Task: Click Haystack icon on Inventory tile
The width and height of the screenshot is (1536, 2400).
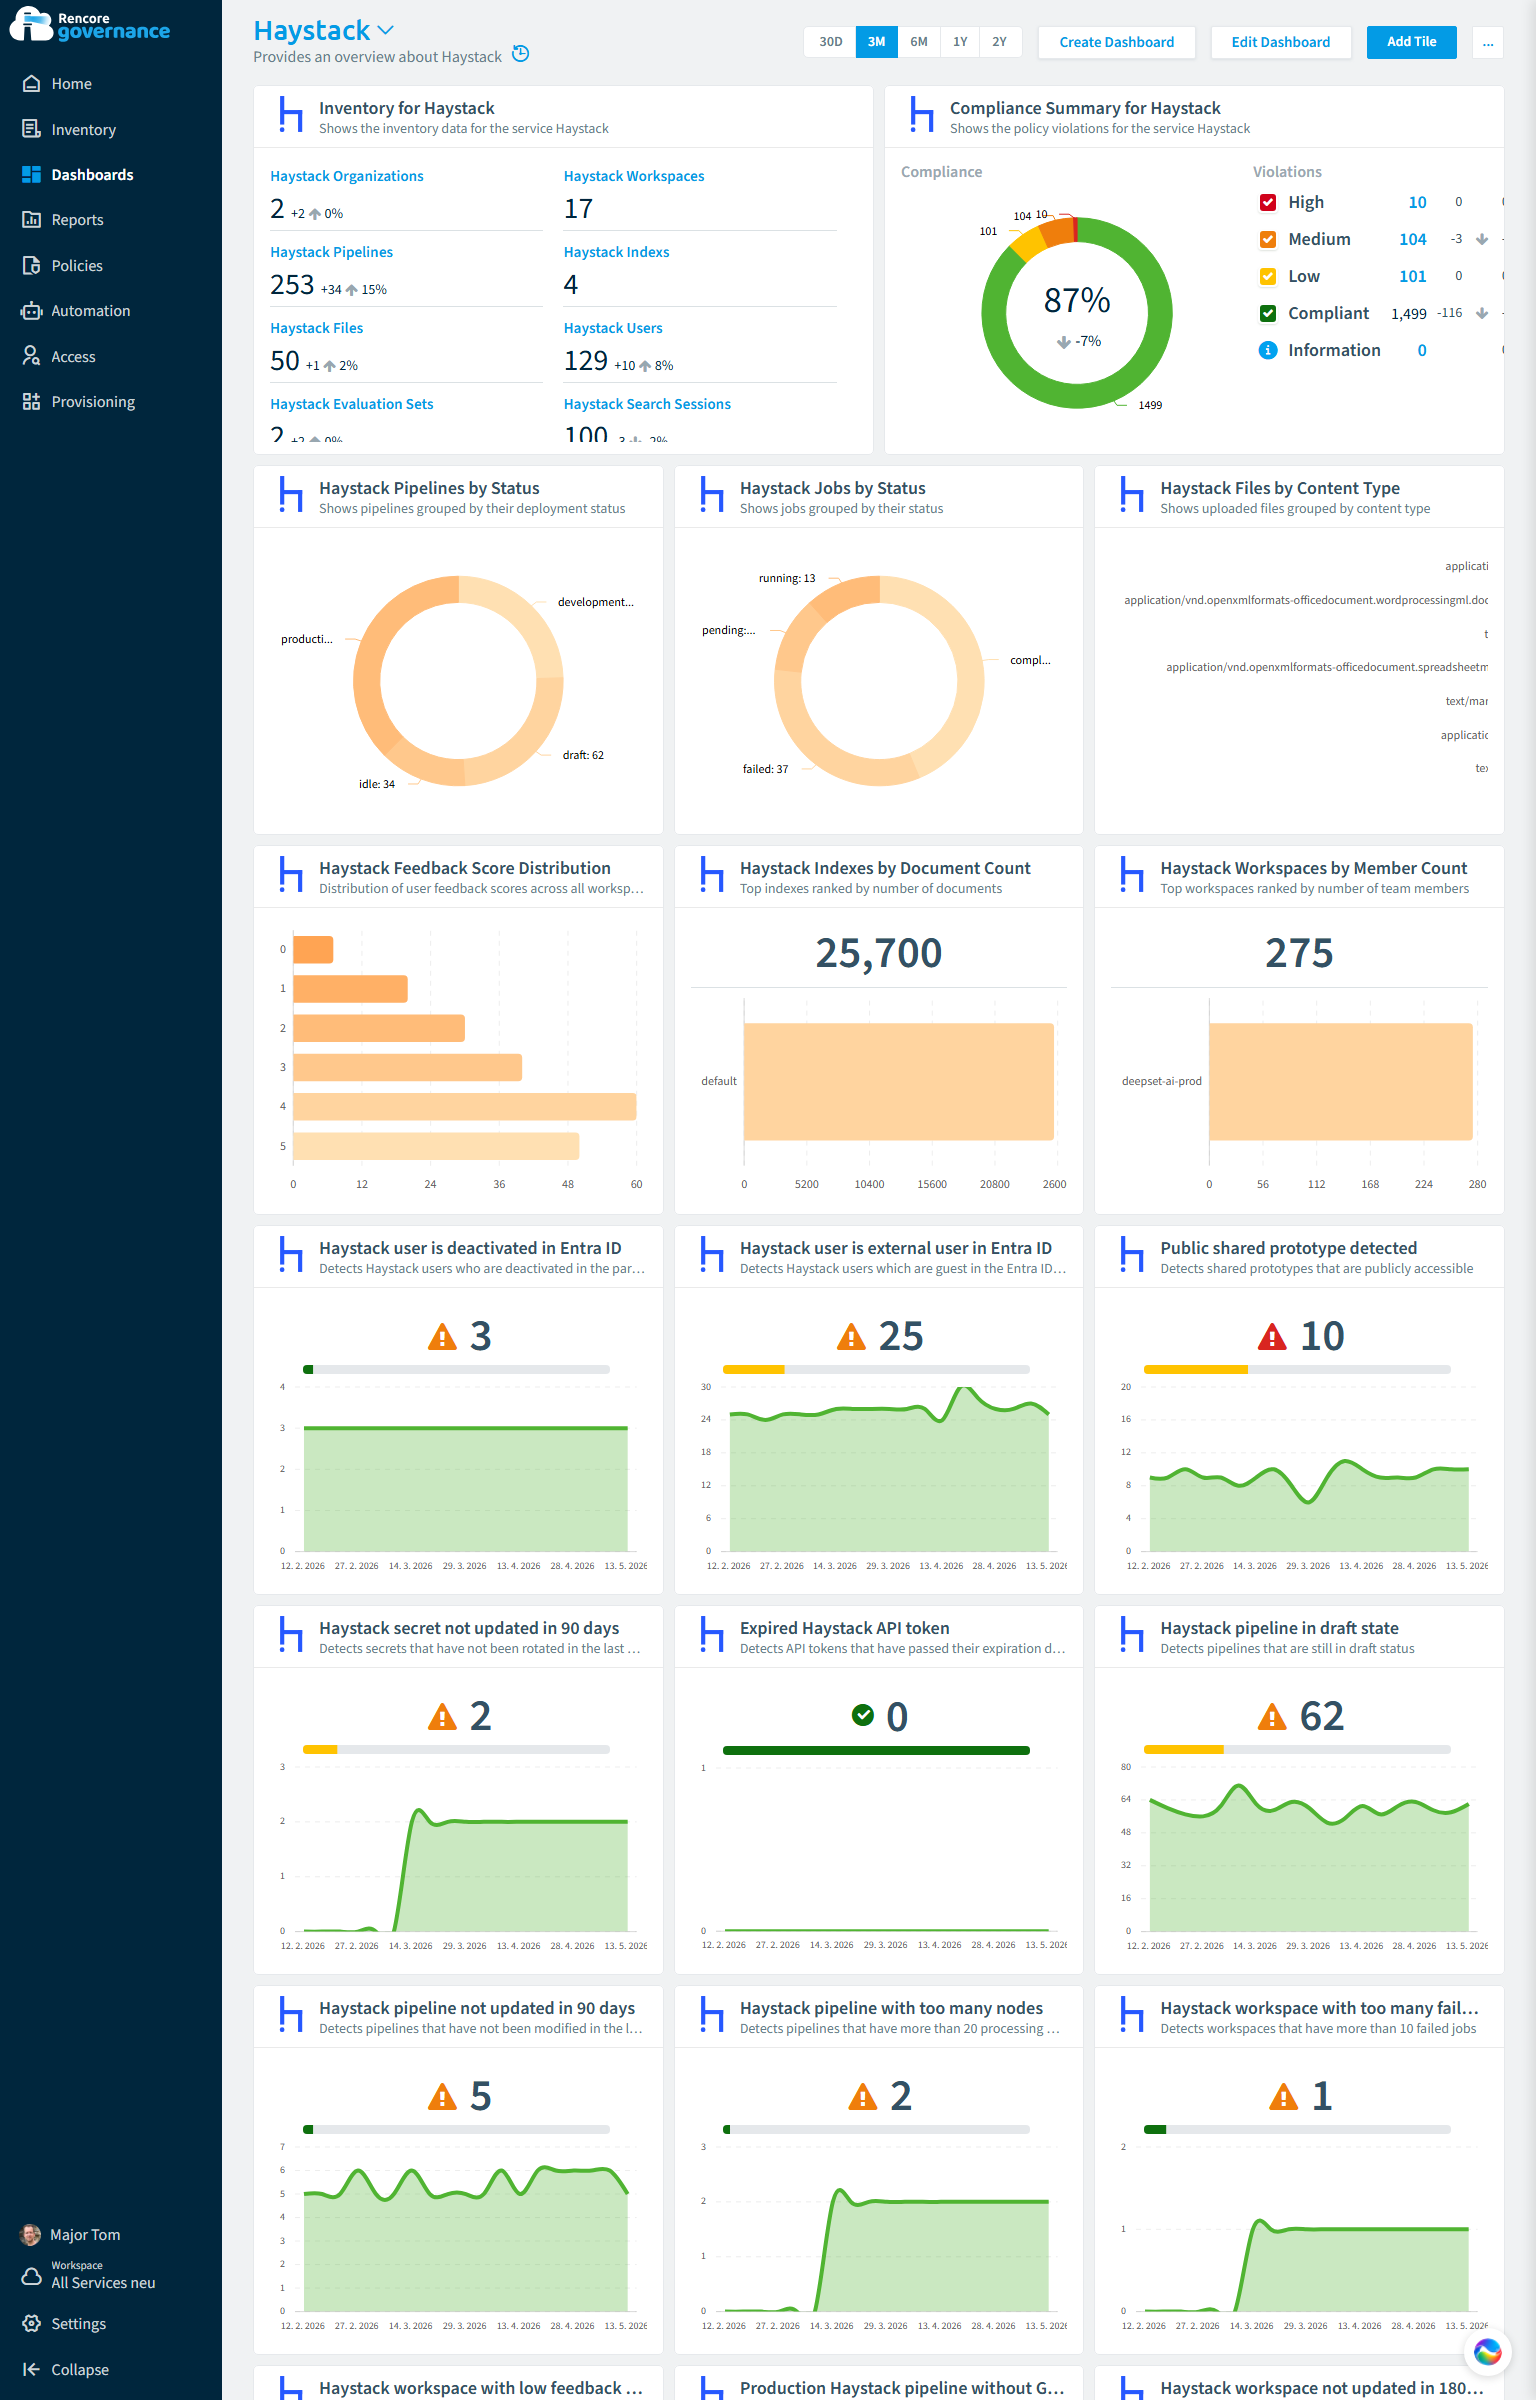Action: tap(290, 116)
